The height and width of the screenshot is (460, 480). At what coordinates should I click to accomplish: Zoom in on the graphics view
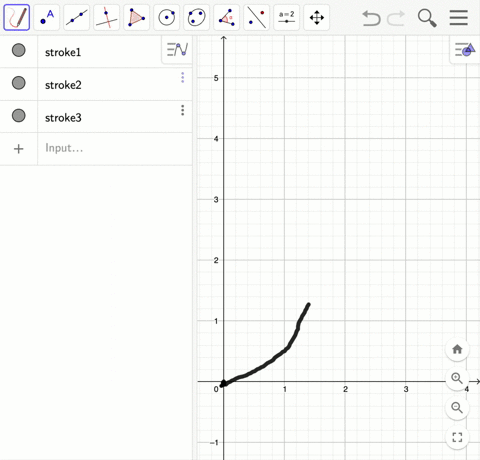click(x=457, y=378)
